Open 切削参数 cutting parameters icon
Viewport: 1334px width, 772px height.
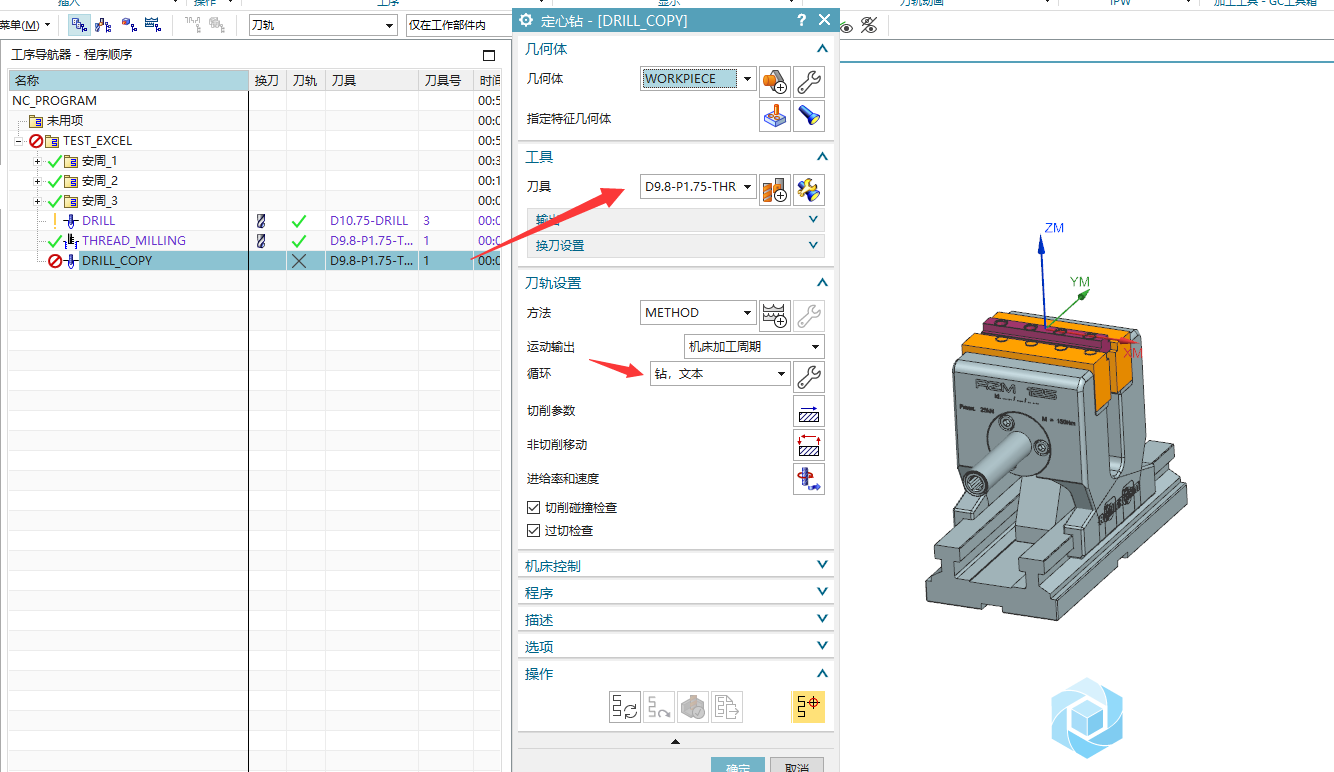point(809,411)
